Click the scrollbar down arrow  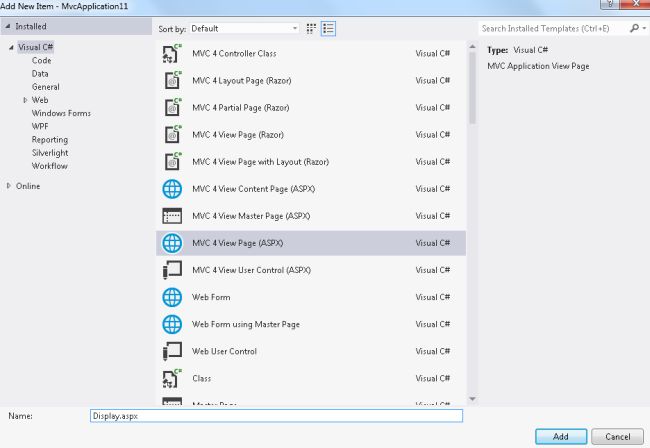(x=472, y=399)
